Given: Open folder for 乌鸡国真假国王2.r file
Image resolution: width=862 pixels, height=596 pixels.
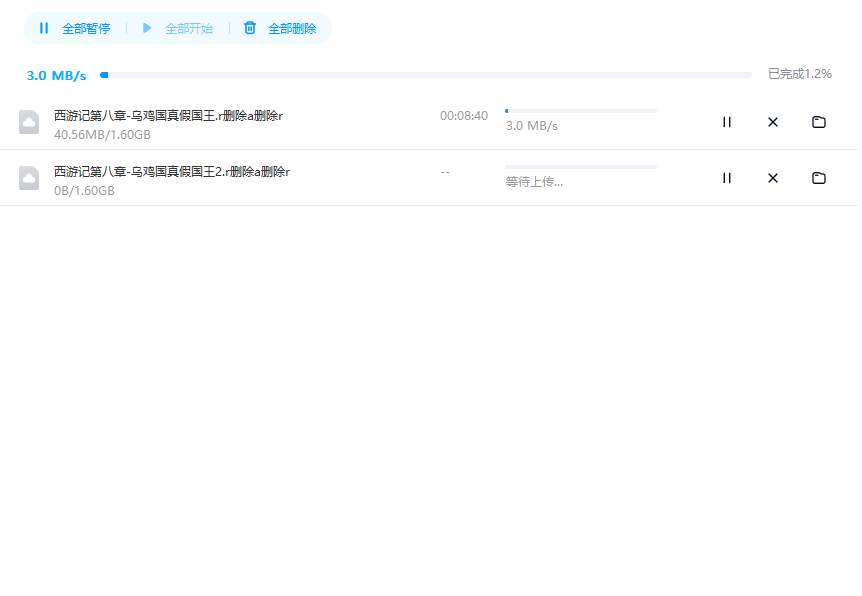Looking at the screenshot, I should (819, 178).
